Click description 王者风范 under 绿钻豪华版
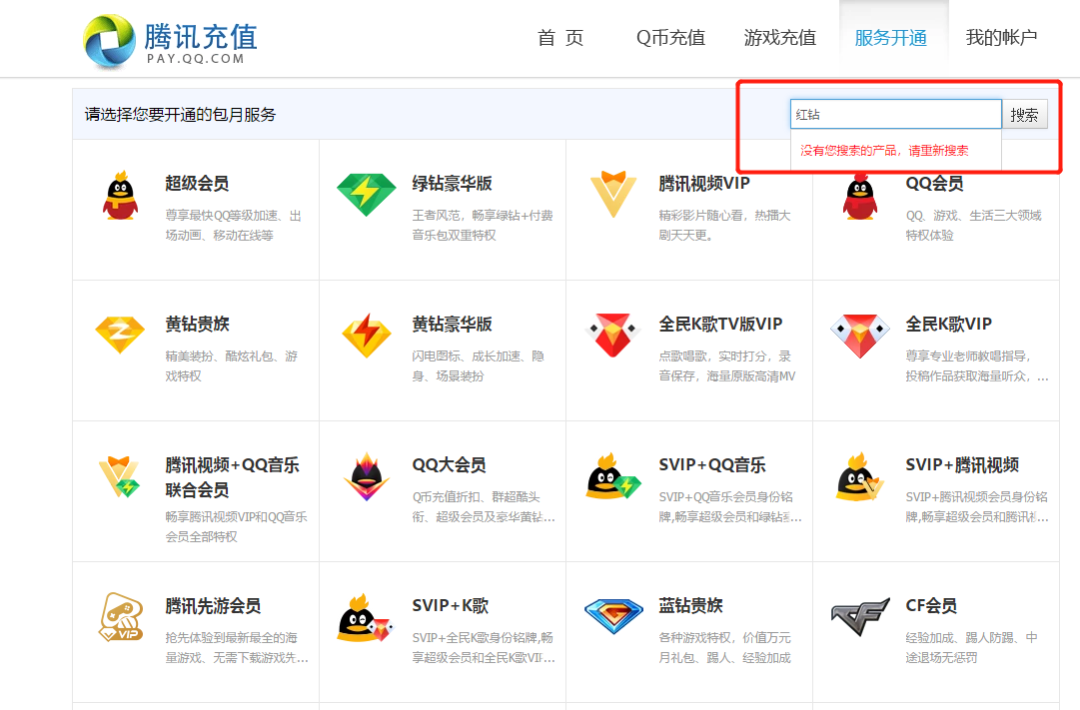 click(482, 225)
